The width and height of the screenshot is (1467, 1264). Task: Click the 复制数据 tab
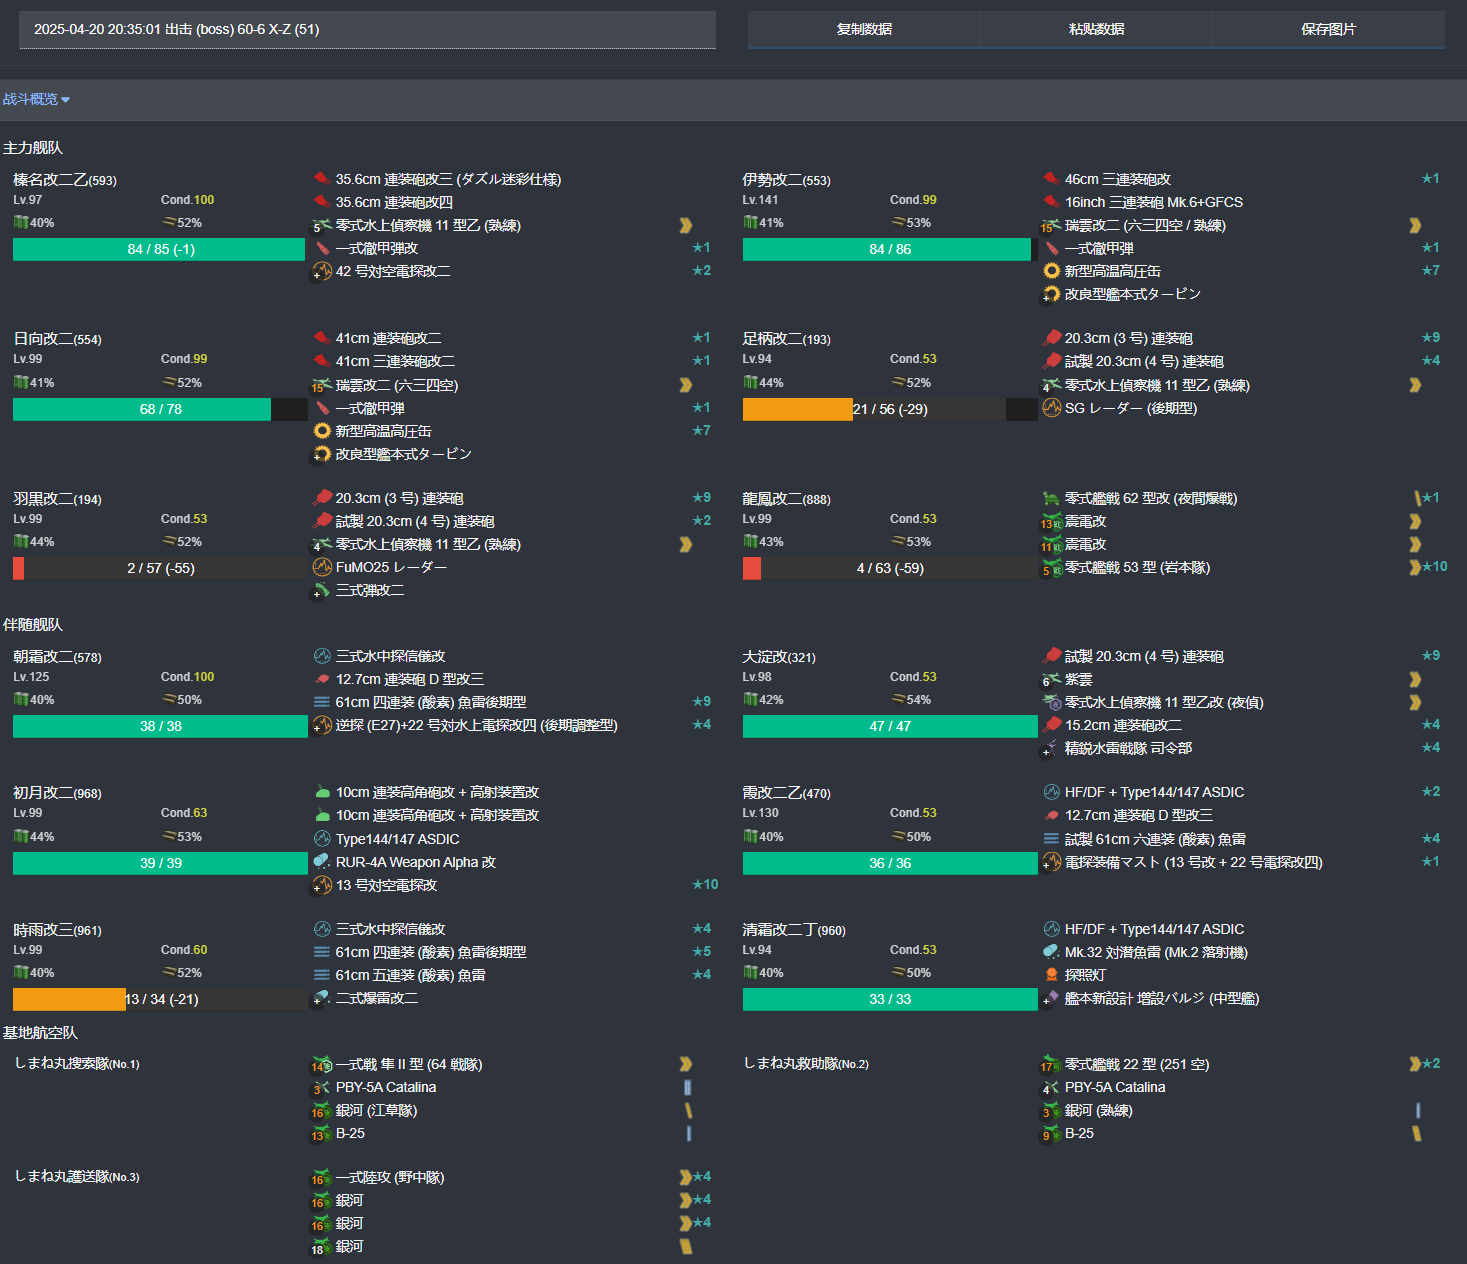click(x=864, y=29)
